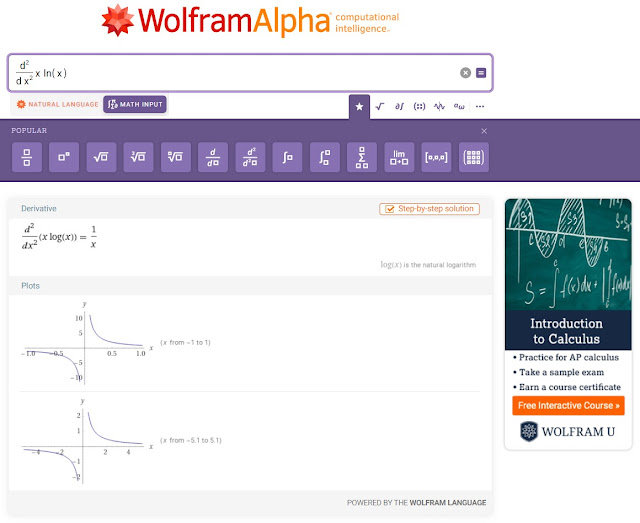Click the Wolfram Language link in footer
This screenshot has height=523, width=640.
pos(448,503)
